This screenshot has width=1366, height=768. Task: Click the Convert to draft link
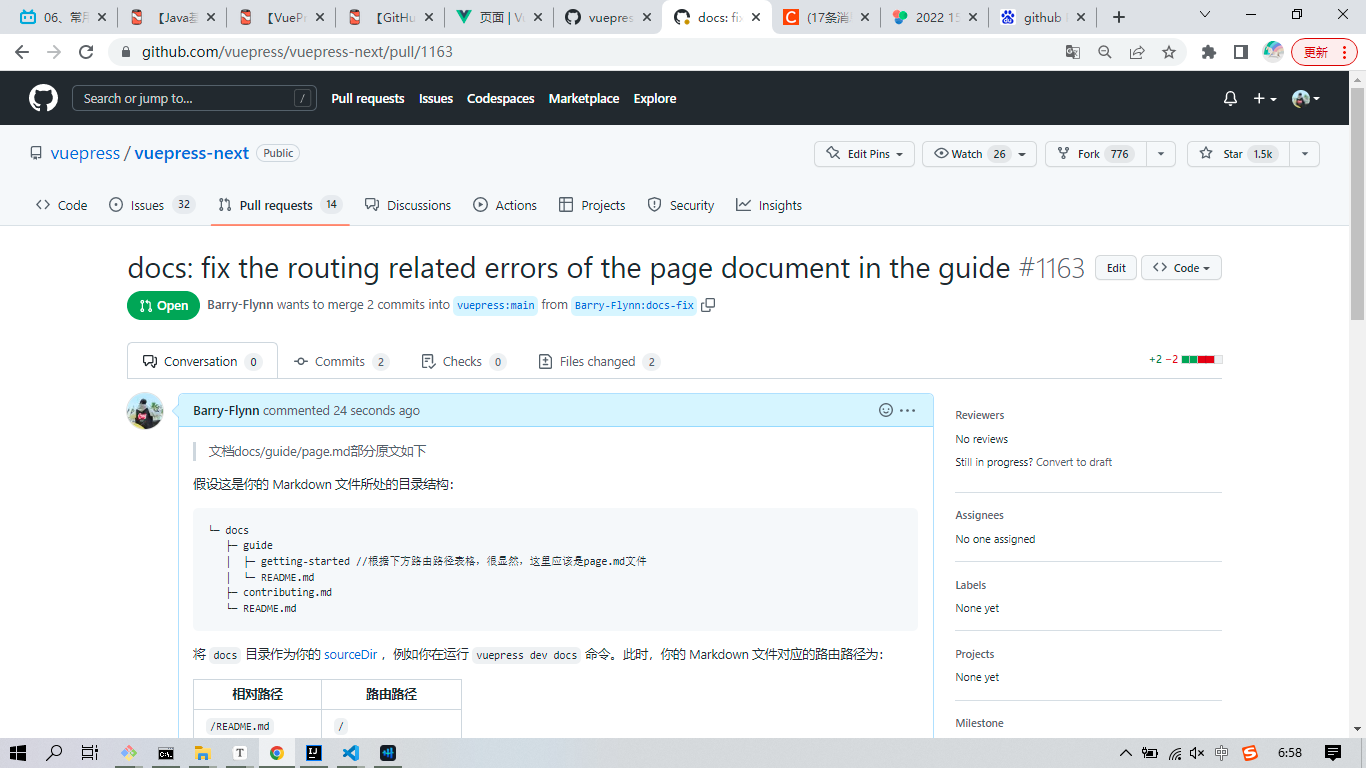point(1073,462)
